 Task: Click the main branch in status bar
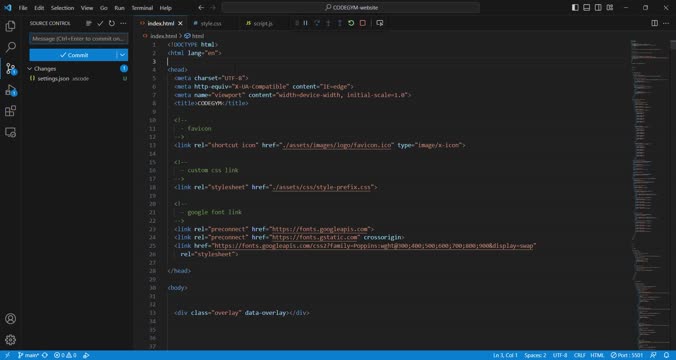point(28,355)
